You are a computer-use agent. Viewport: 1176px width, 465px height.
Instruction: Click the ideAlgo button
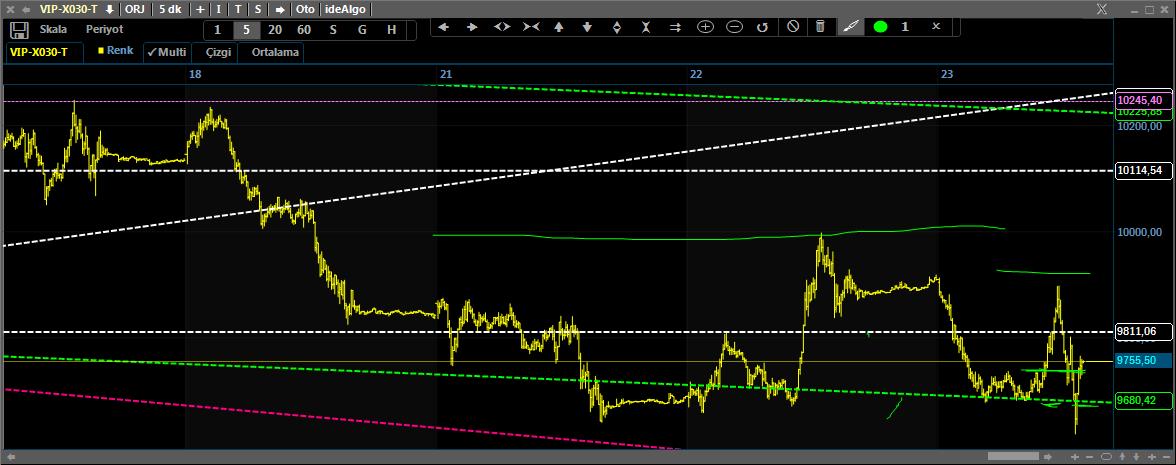(x=346, y=8)
